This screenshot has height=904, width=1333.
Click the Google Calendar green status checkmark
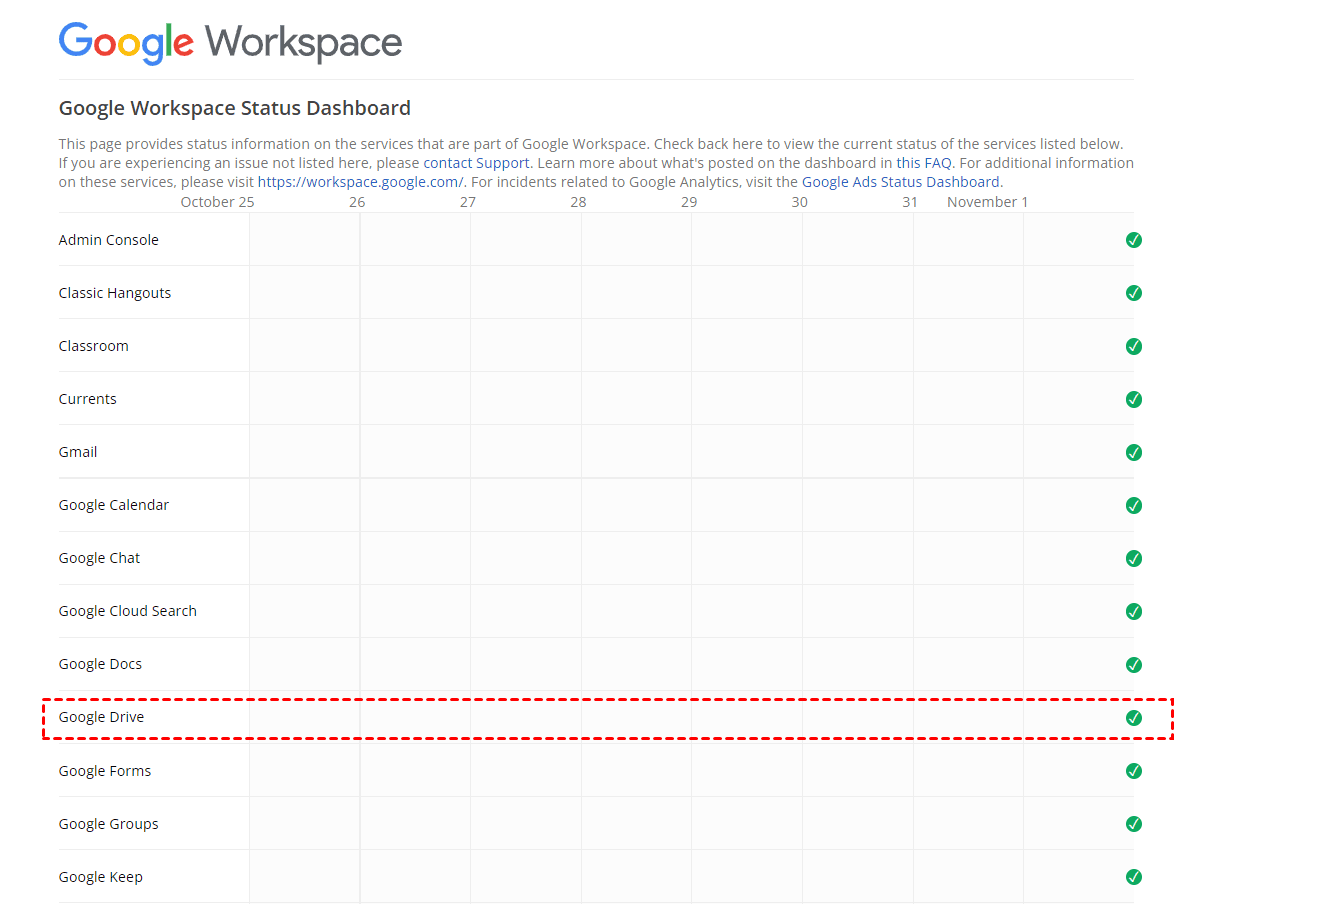tap(1134, 505)
